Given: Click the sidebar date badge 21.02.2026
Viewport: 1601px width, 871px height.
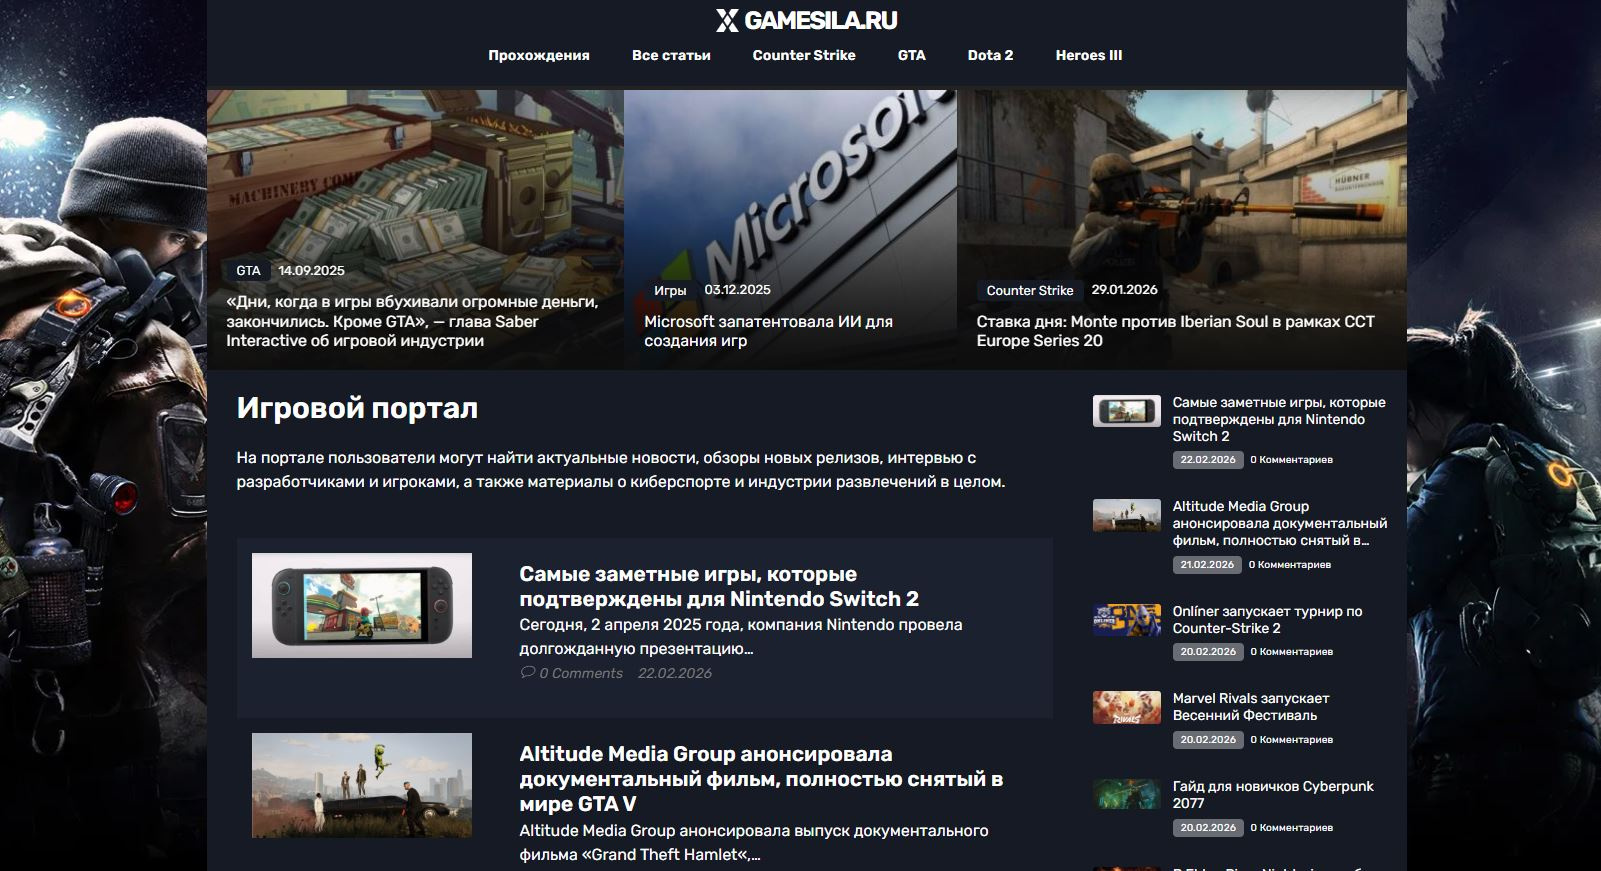Looking at the screenshot, I should (x=1207, y=565).
